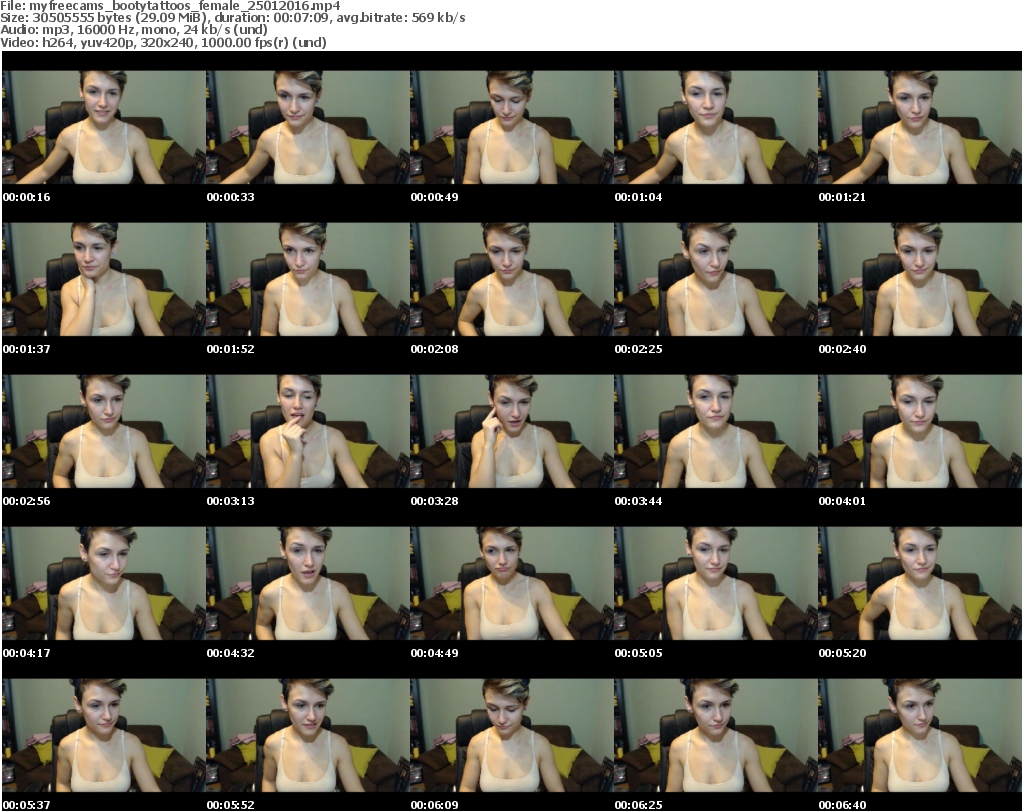This screenshot has width=1024, height=811.
Task: View the frame labeled 00:05:52
Action: click(x=308, y=736)
